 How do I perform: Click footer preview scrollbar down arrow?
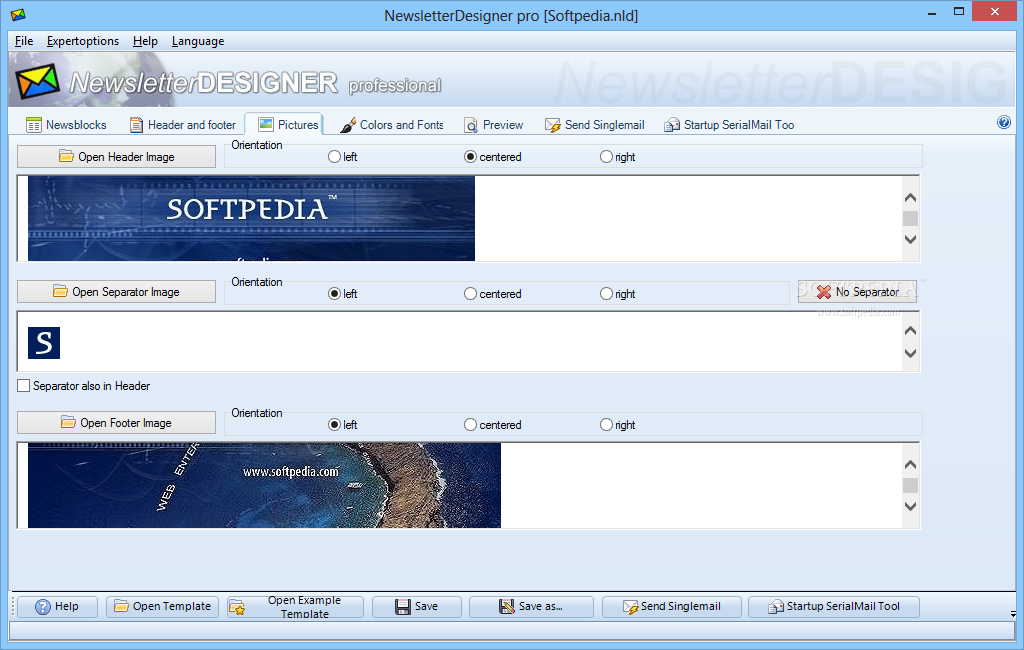tap(910, 506)
